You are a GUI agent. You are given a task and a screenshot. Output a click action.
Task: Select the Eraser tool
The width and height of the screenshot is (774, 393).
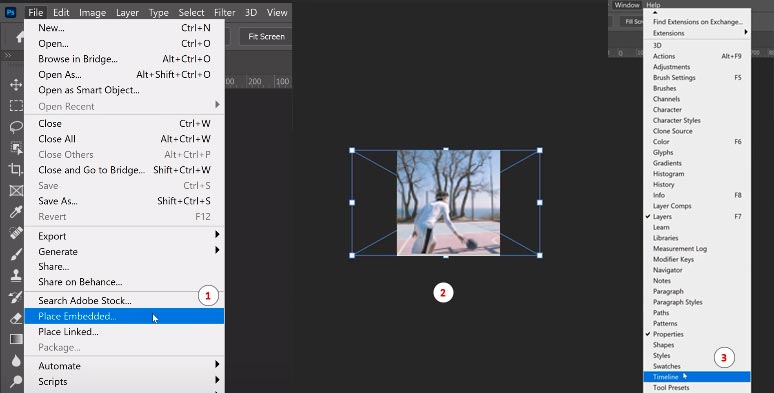[16, 318]
